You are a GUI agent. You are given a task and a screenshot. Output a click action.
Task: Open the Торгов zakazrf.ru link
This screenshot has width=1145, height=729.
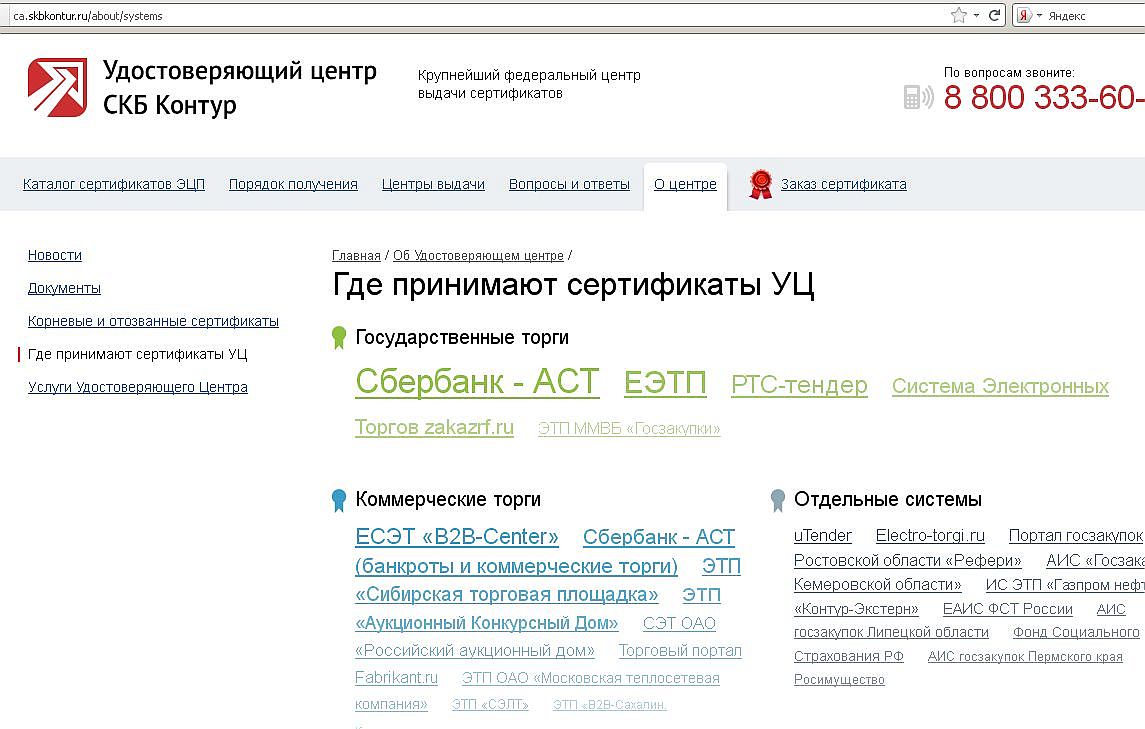(x=434, y=427)
